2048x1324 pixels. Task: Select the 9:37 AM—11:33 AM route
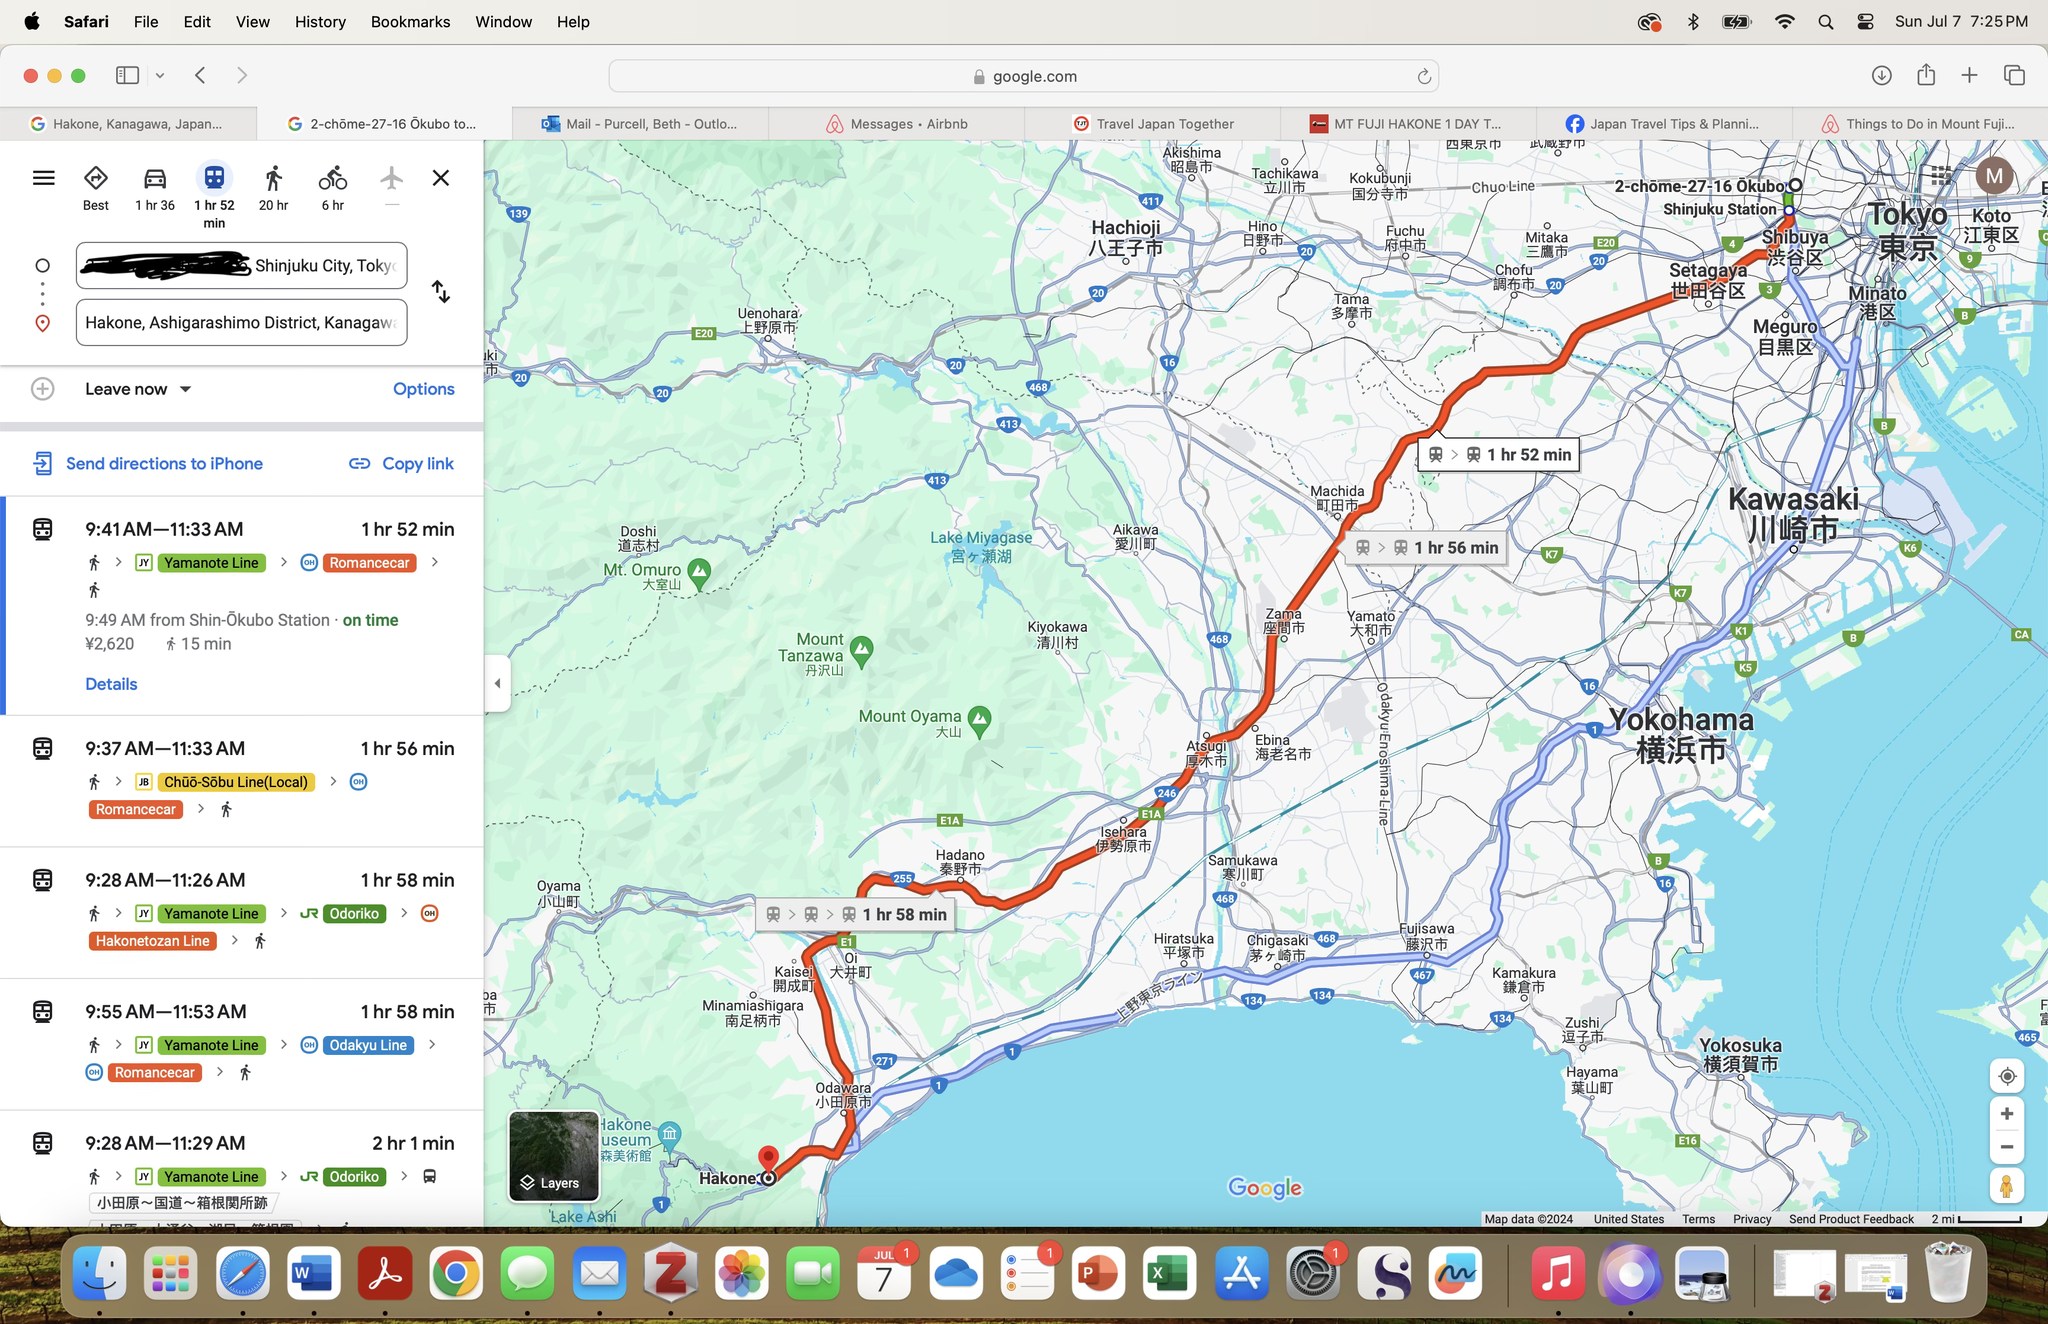click(x=242, y=780)
